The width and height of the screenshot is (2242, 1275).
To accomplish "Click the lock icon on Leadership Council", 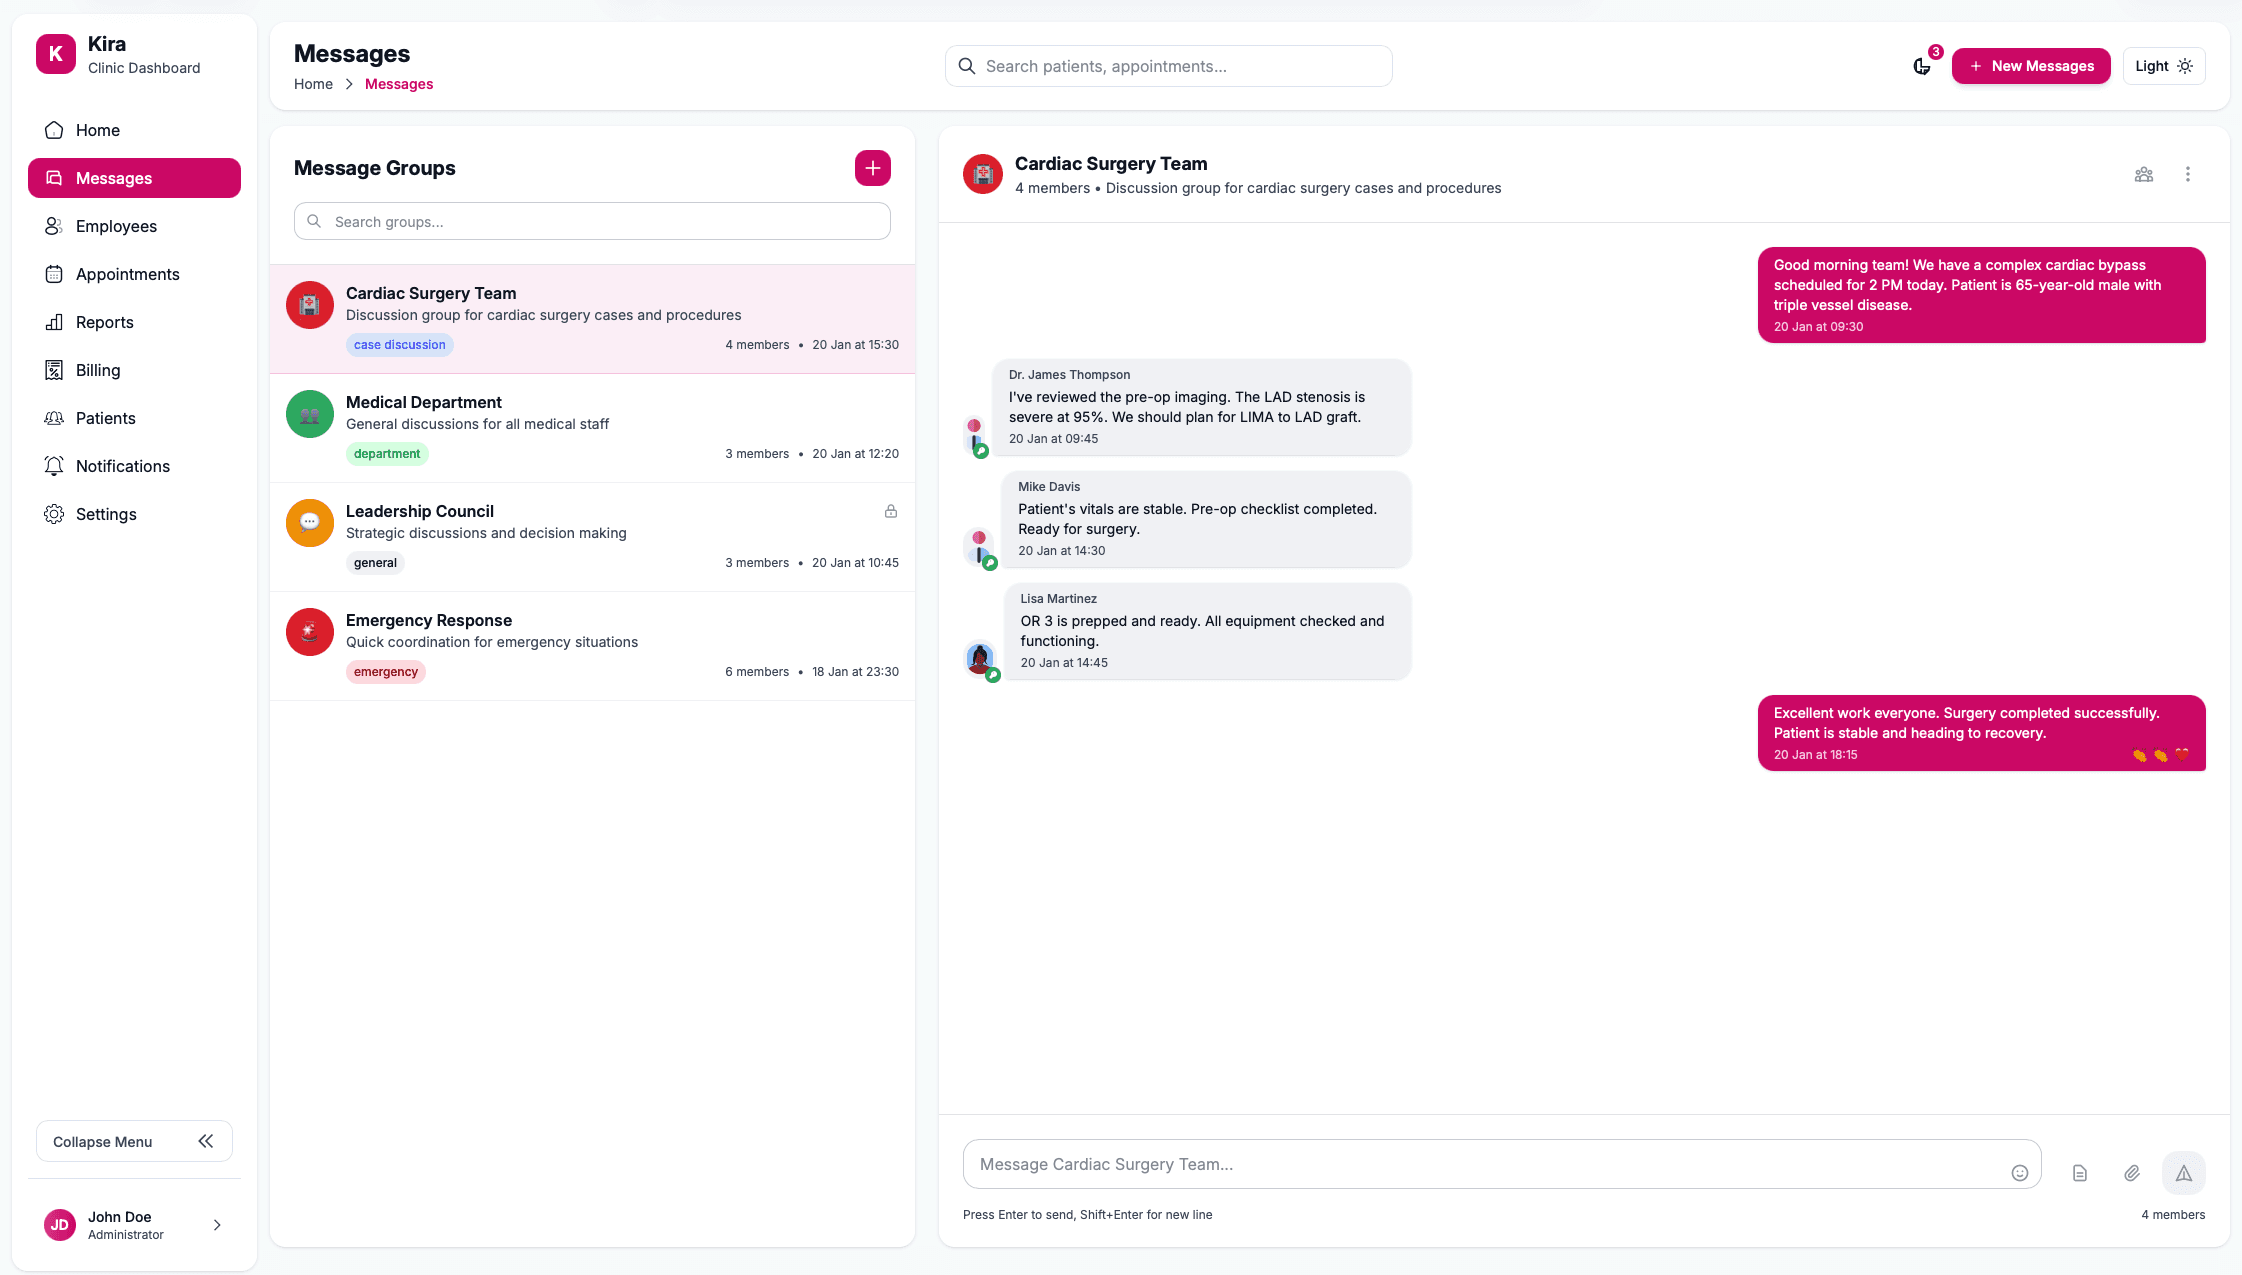I will (x=890, y=511).
